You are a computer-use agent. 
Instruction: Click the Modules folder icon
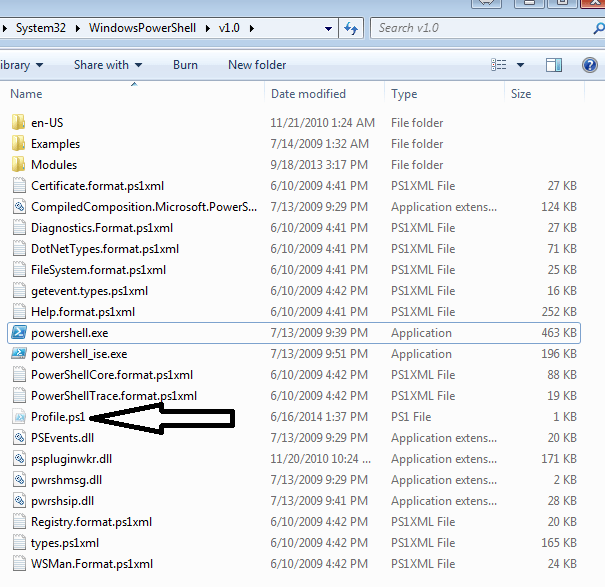18,165
